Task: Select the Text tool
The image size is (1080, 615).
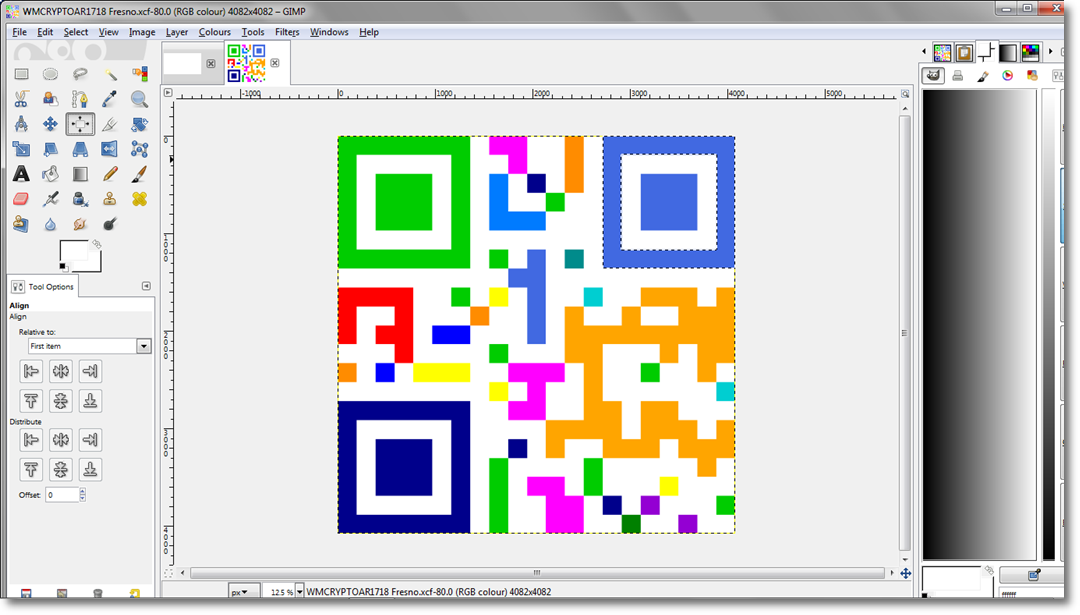Action: (x=21, y=174)
